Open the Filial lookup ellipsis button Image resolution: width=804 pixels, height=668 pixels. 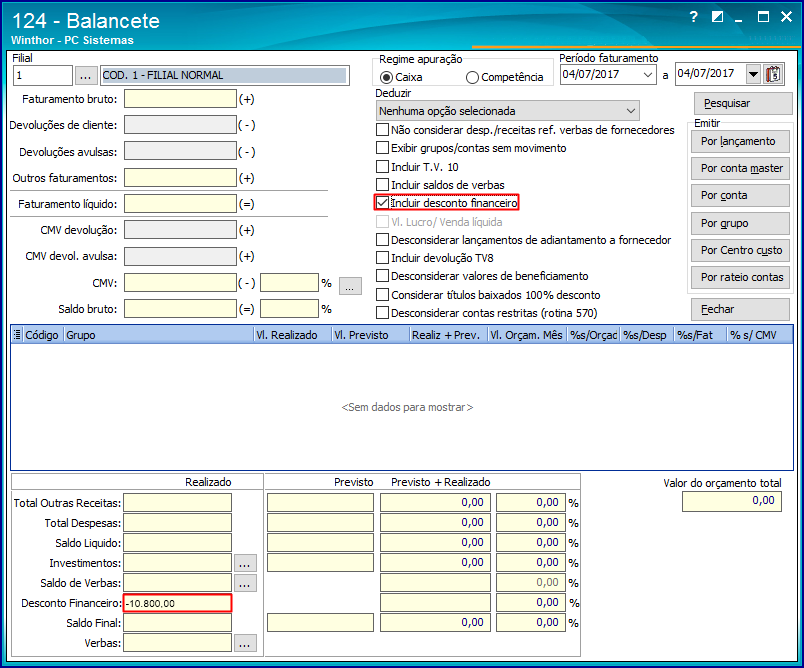(x=86, y=76)
